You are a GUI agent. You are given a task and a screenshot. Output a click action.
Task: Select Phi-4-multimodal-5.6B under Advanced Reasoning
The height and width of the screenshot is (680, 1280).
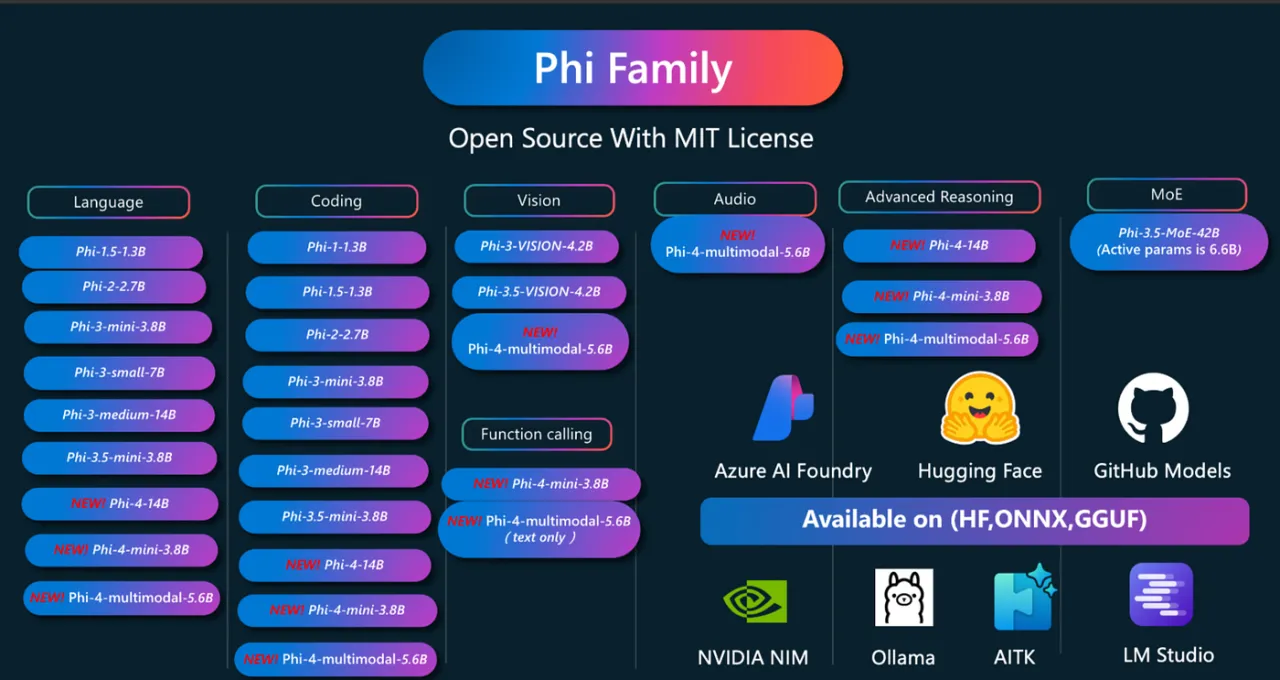[x=937, y=340]
